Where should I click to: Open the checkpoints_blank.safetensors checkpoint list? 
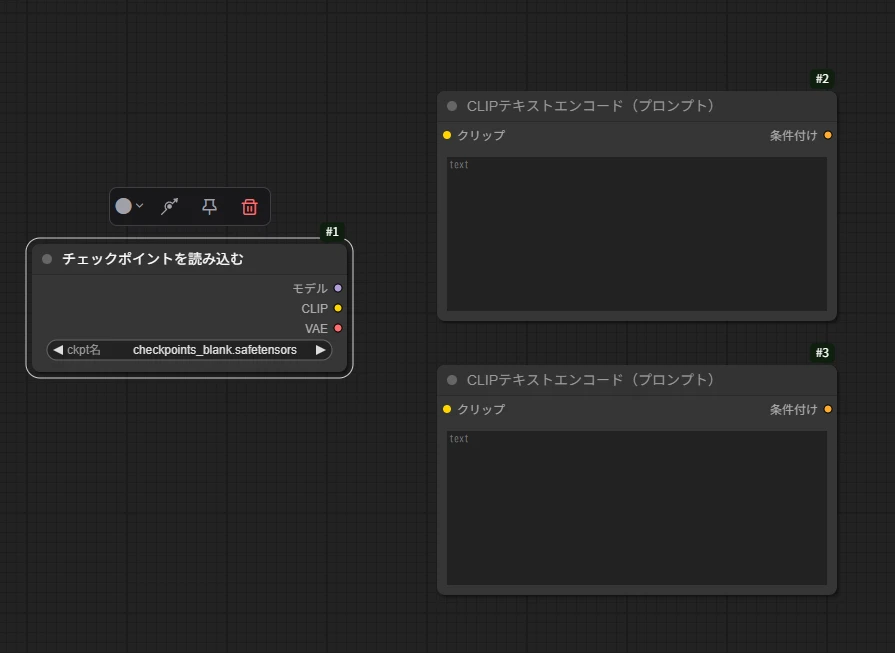click(x=214, y=350)
